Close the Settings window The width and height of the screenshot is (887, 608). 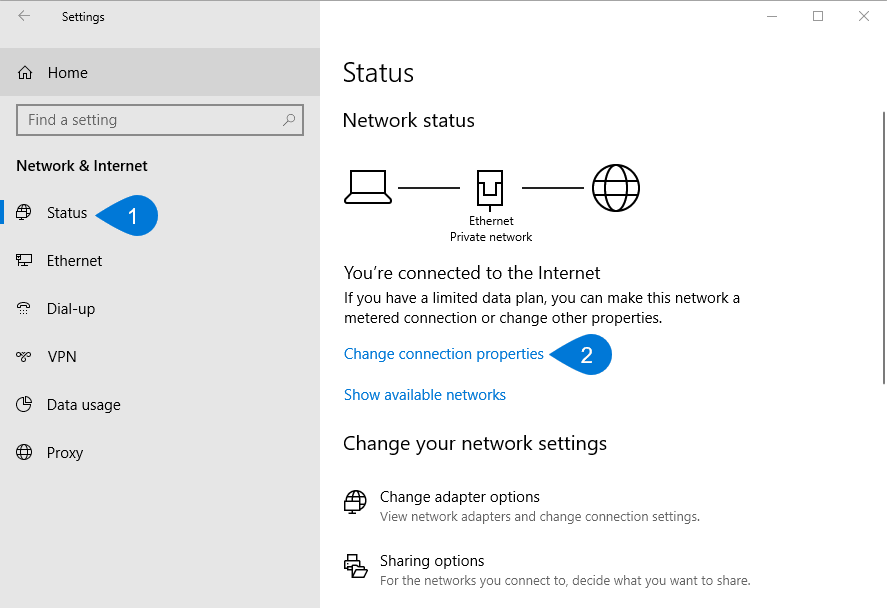point(863,16)
